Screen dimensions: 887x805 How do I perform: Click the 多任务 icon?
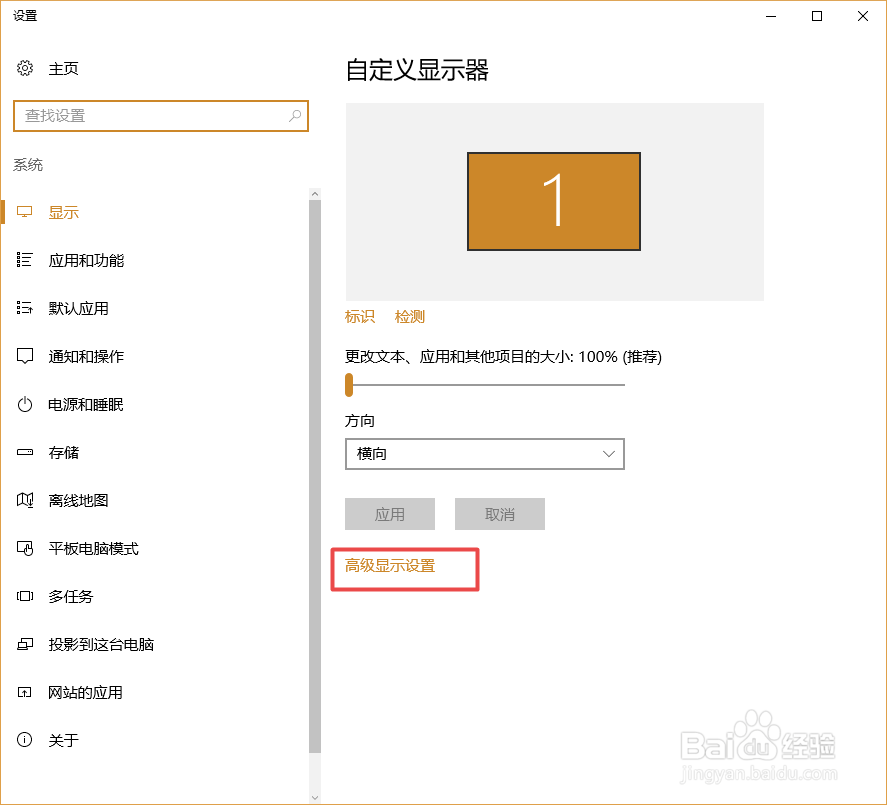tap(25, 596)
